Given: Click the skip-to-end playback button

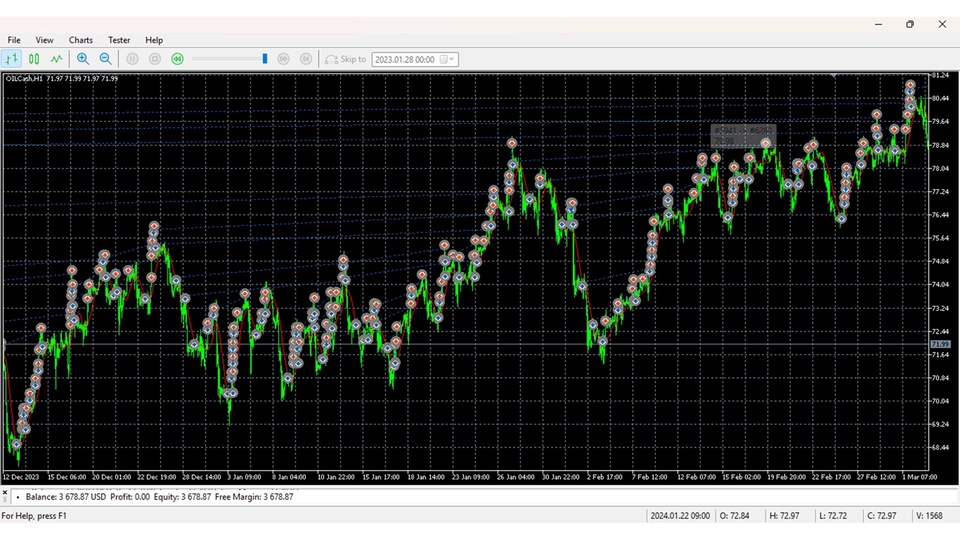Looking at the screenshot, I should point(306,59).
